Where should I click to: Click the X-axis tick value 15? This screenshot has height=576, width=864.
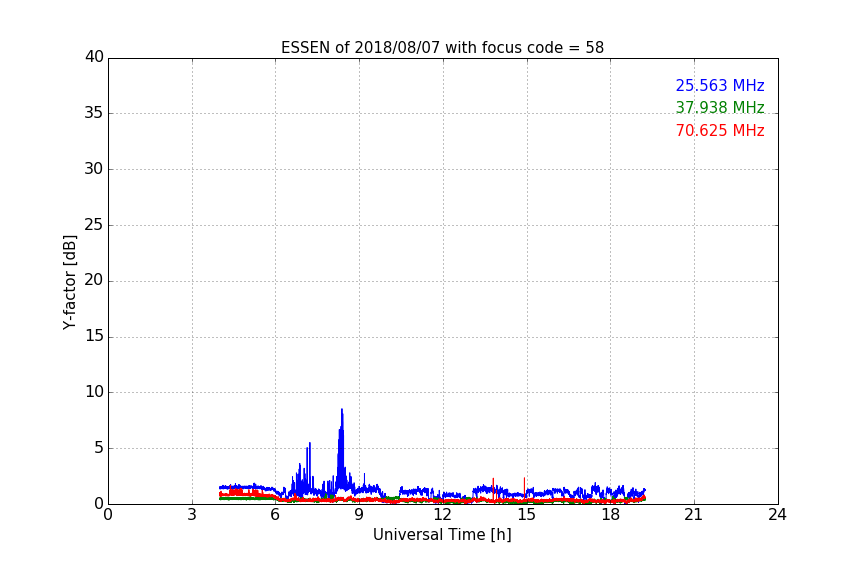(527, 515)
